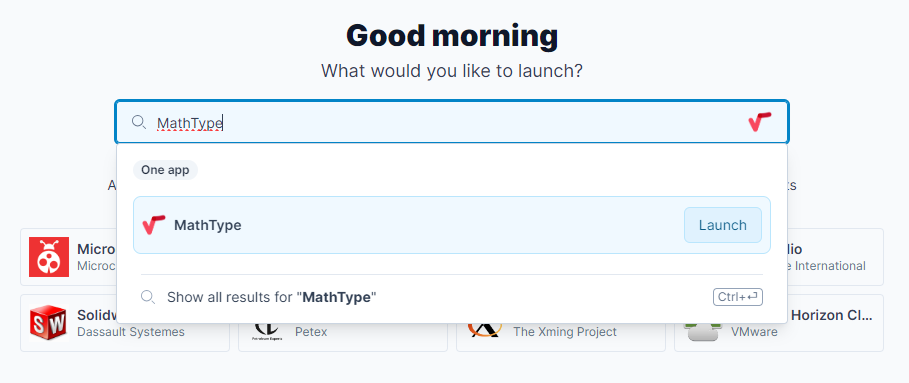Select the One app filter pill
The image size is (909, 383).
click(x=165, y=170)
